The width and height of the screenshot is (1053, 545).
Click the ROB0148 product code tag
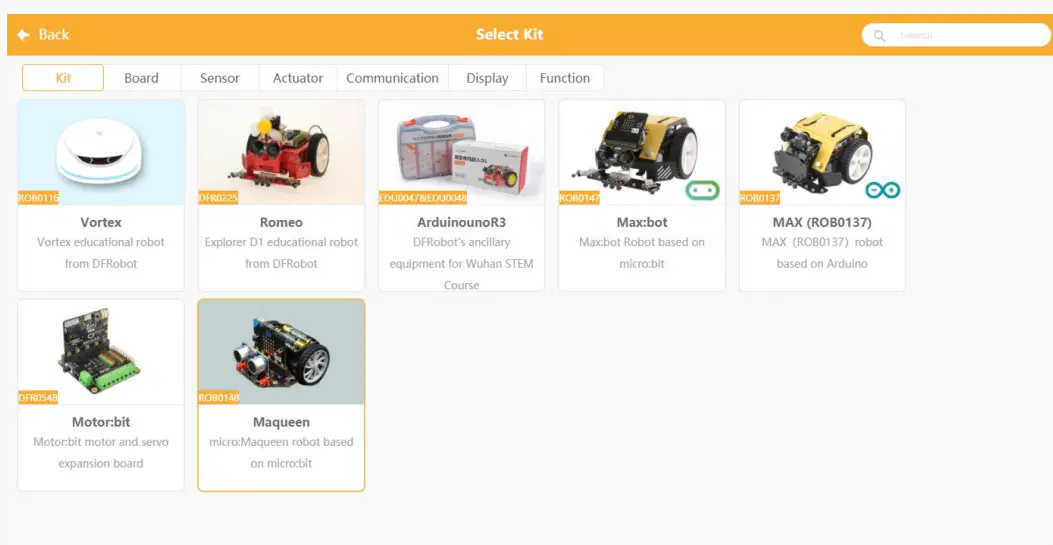coord(219,398)
